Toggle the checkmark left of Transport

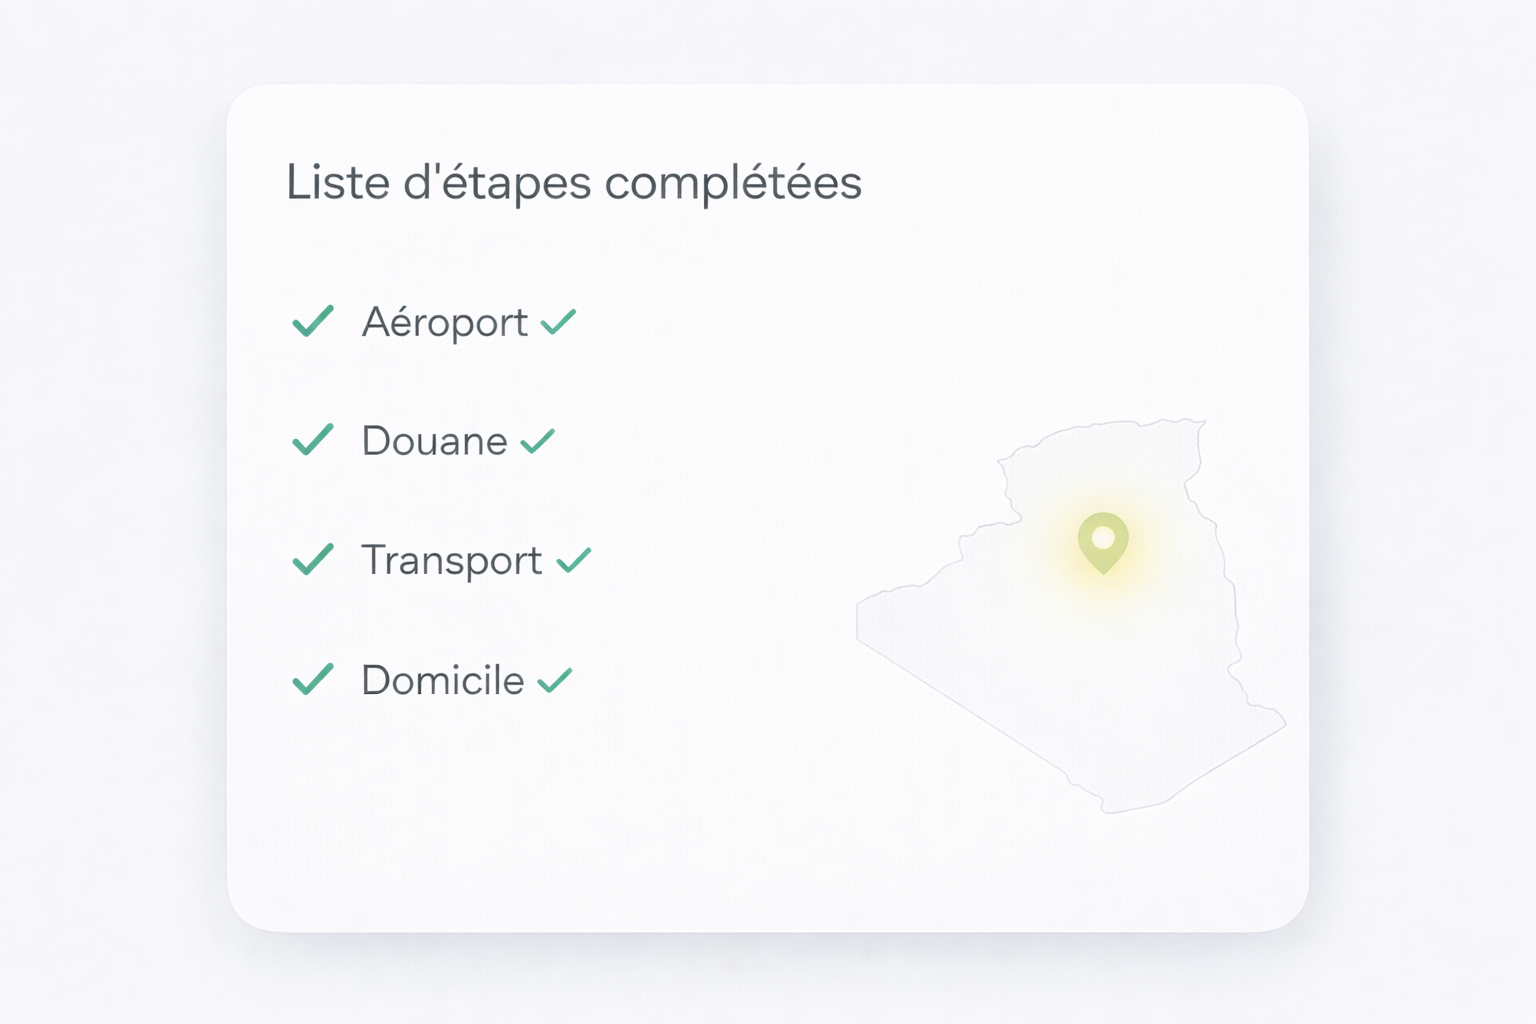click(x=312, y=560)
